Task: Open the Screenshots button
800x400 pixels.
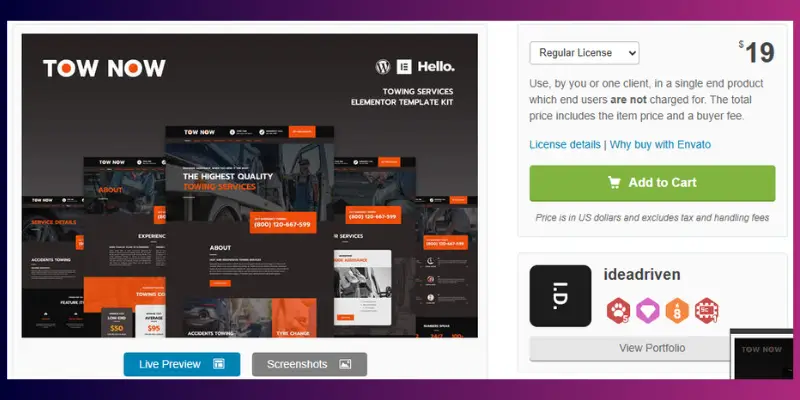Action: (x=309, y=364)
